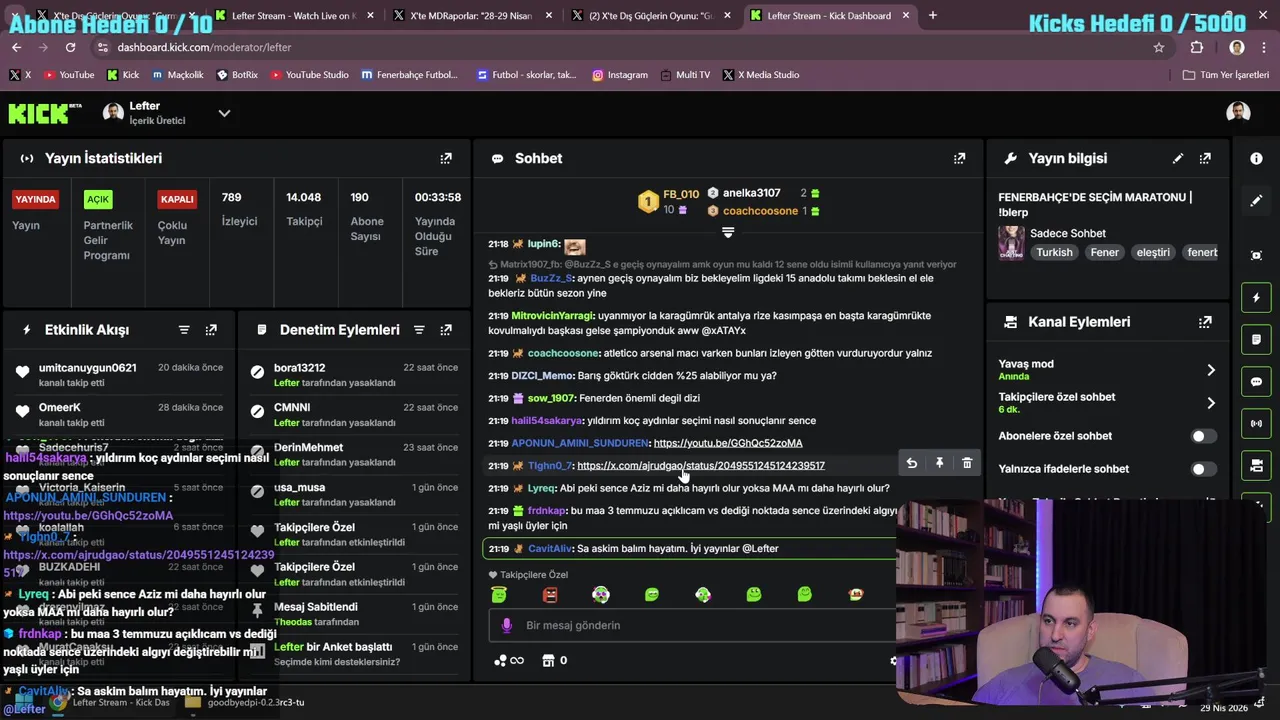1280x720 pixels.
Task: Open the user avatar menu top right
Action: [1238, 112]
